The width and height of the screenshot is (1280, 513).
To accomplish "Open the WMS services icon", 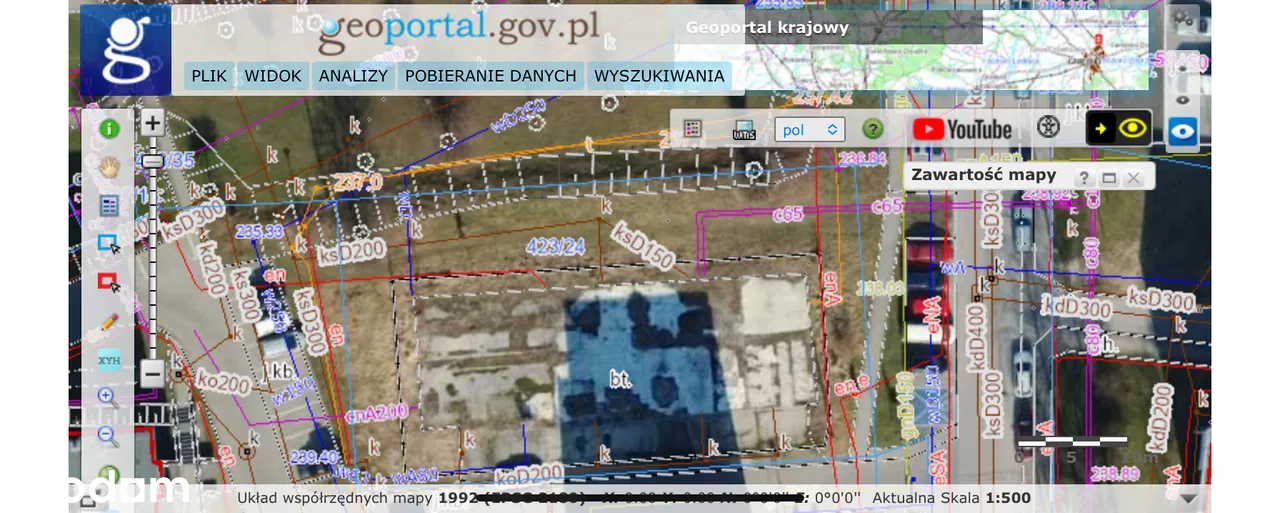I will [743, 129].
